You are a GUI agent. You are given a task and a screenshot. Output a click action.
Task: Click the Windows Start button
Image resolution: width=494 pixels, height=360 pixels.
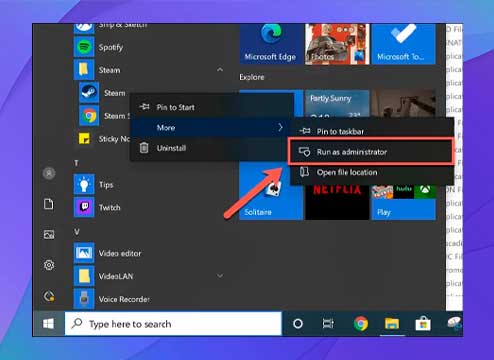pos(48,323)
